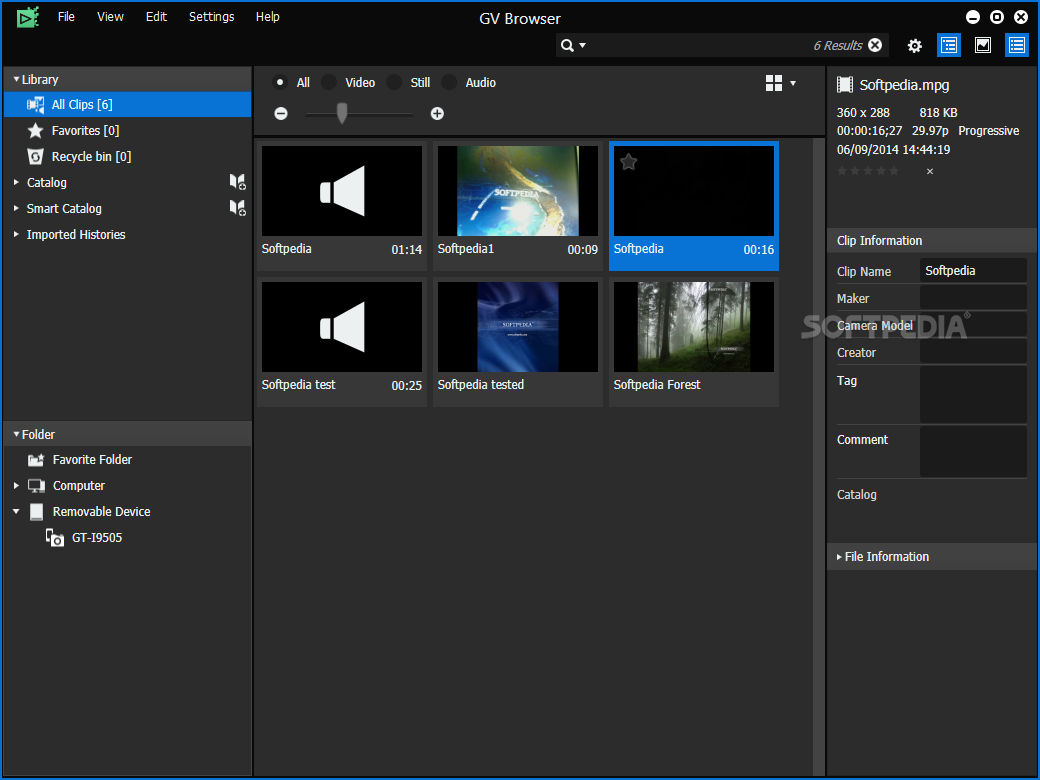The width and height of the screenshot is (1040, 780).
Task: Expand the Computer tree node
Action: coord(17,486)
